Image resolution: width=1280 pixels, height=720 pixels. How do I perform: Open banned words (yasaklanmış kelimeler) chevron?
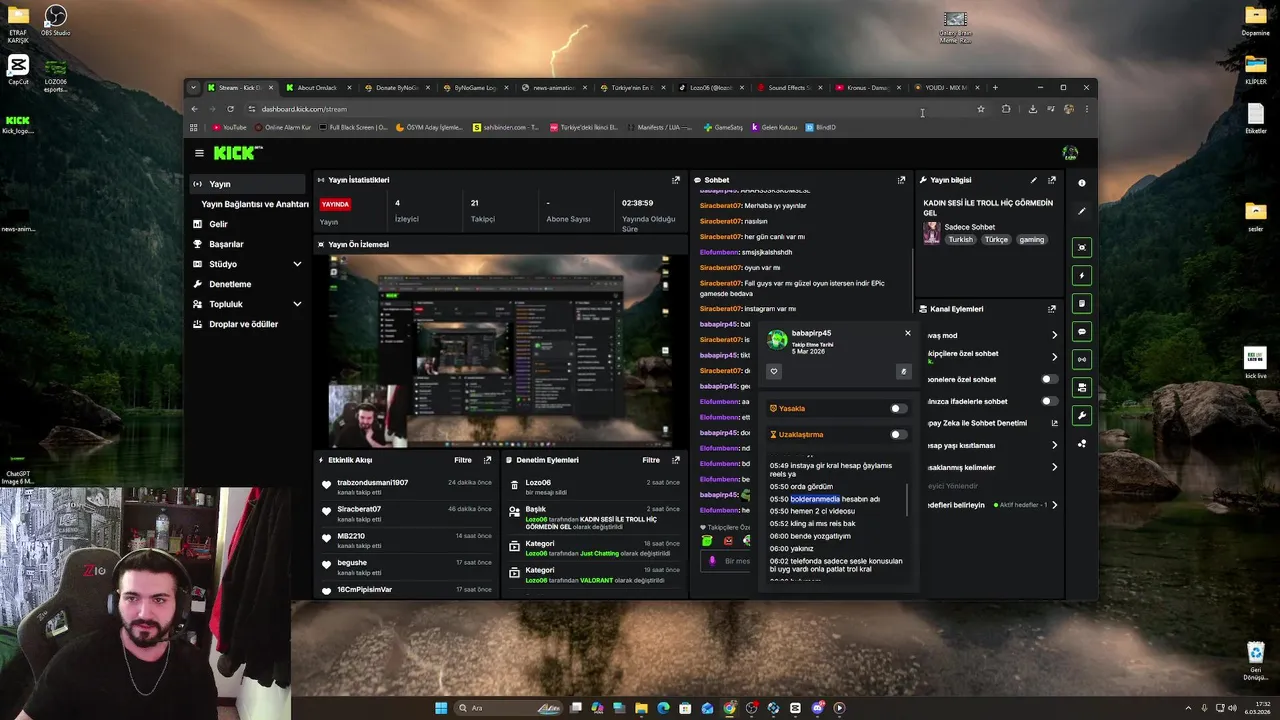click(x=1054, y=467)
